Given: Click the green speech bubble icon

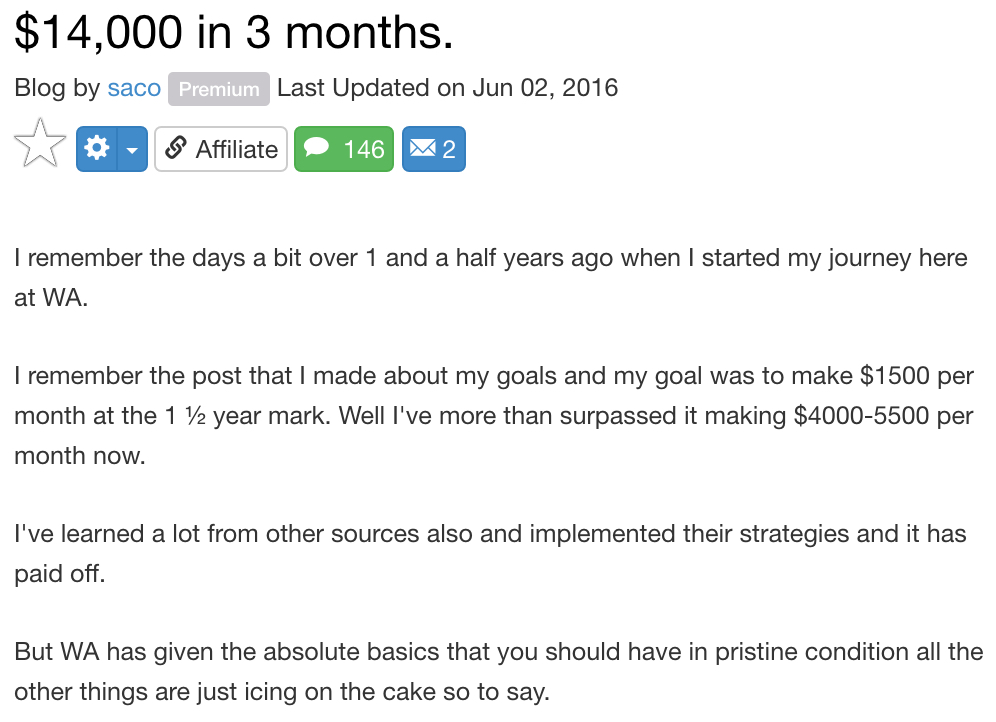Looking at the screenshot, I should point(316,148).
